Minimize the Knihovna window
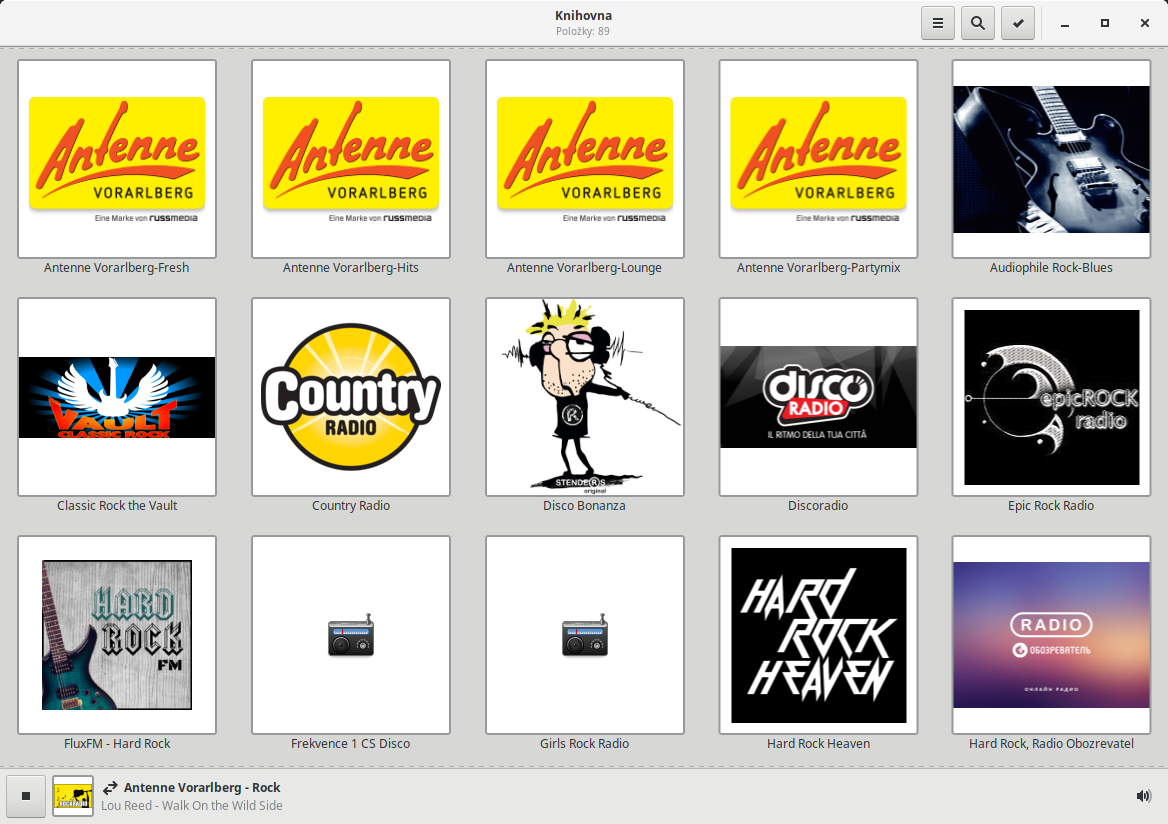This screenshot has width=1168, height=824. [x=1065, y=24]
